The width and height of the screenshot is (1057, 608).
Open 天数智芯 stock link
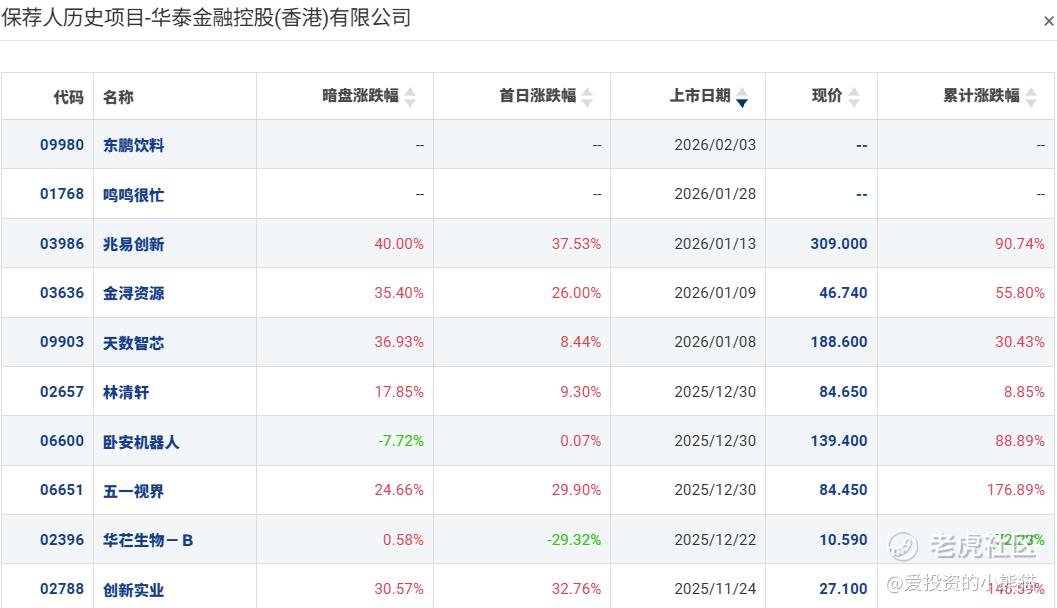(x=133, y=343)
